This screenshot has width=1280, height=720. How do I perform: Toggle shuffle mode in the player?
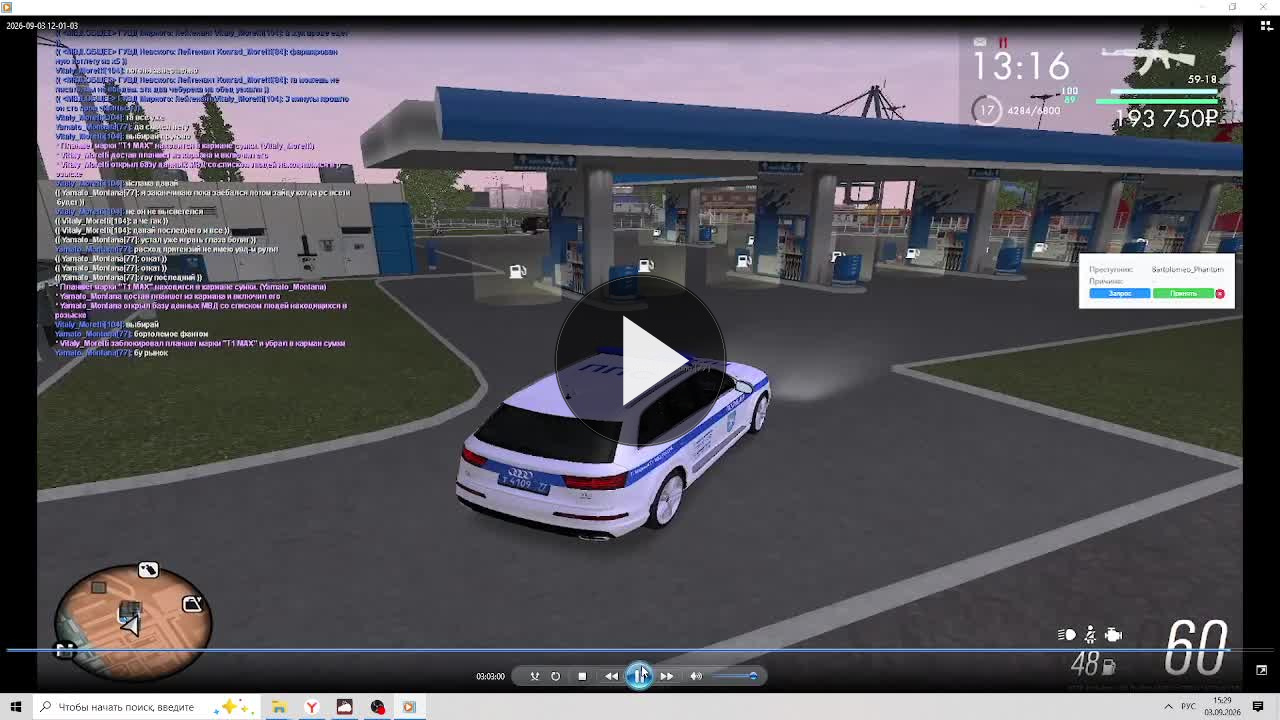point(534,676)
